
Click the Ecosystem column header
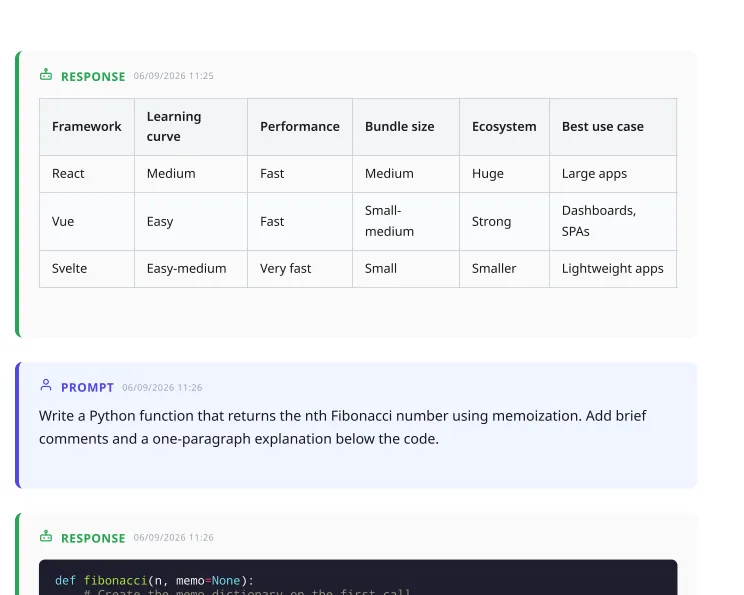504,127
